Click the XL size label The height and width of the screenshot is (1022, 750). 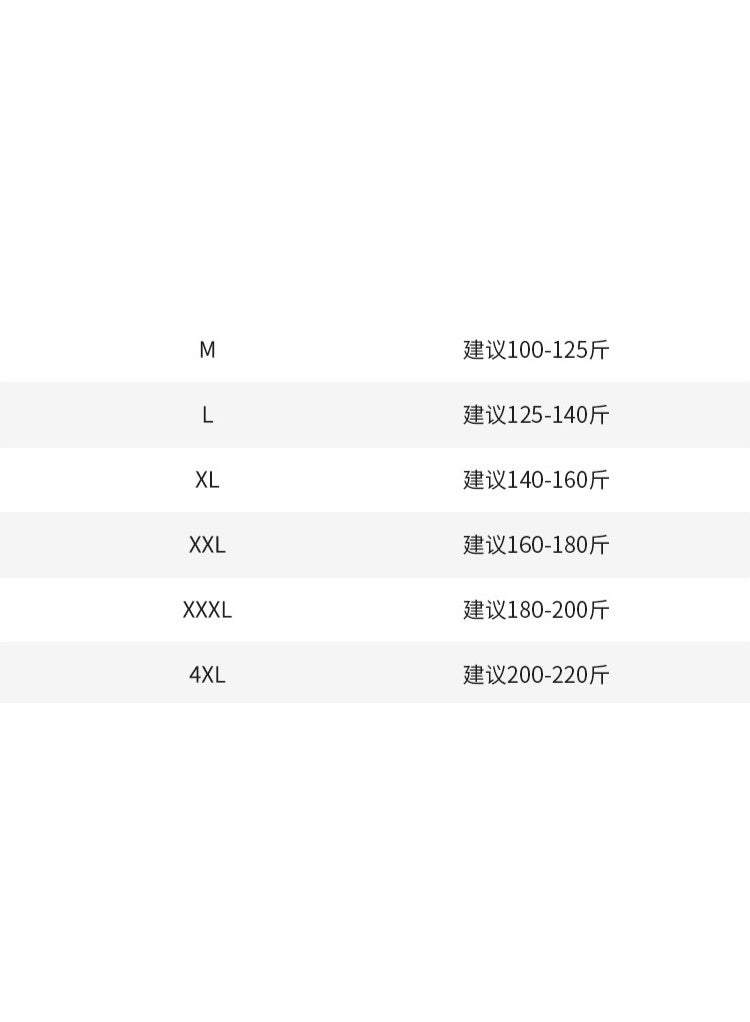pyautogui.click(x=207, y=480)
